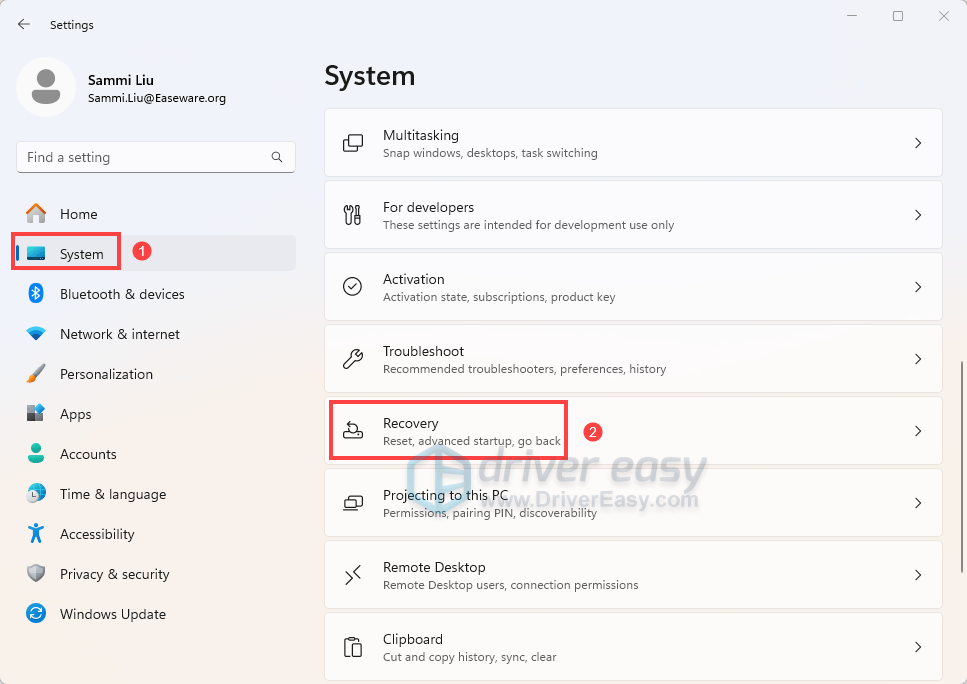Open Clipboard via its icon

point(353,646)
